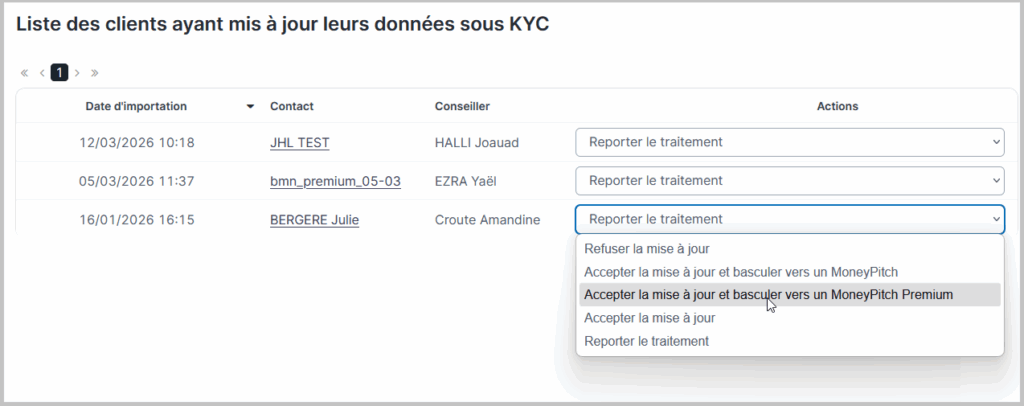Go to last page double-chevron icon
Screen dimensions: 1024x406
[95, 73]
